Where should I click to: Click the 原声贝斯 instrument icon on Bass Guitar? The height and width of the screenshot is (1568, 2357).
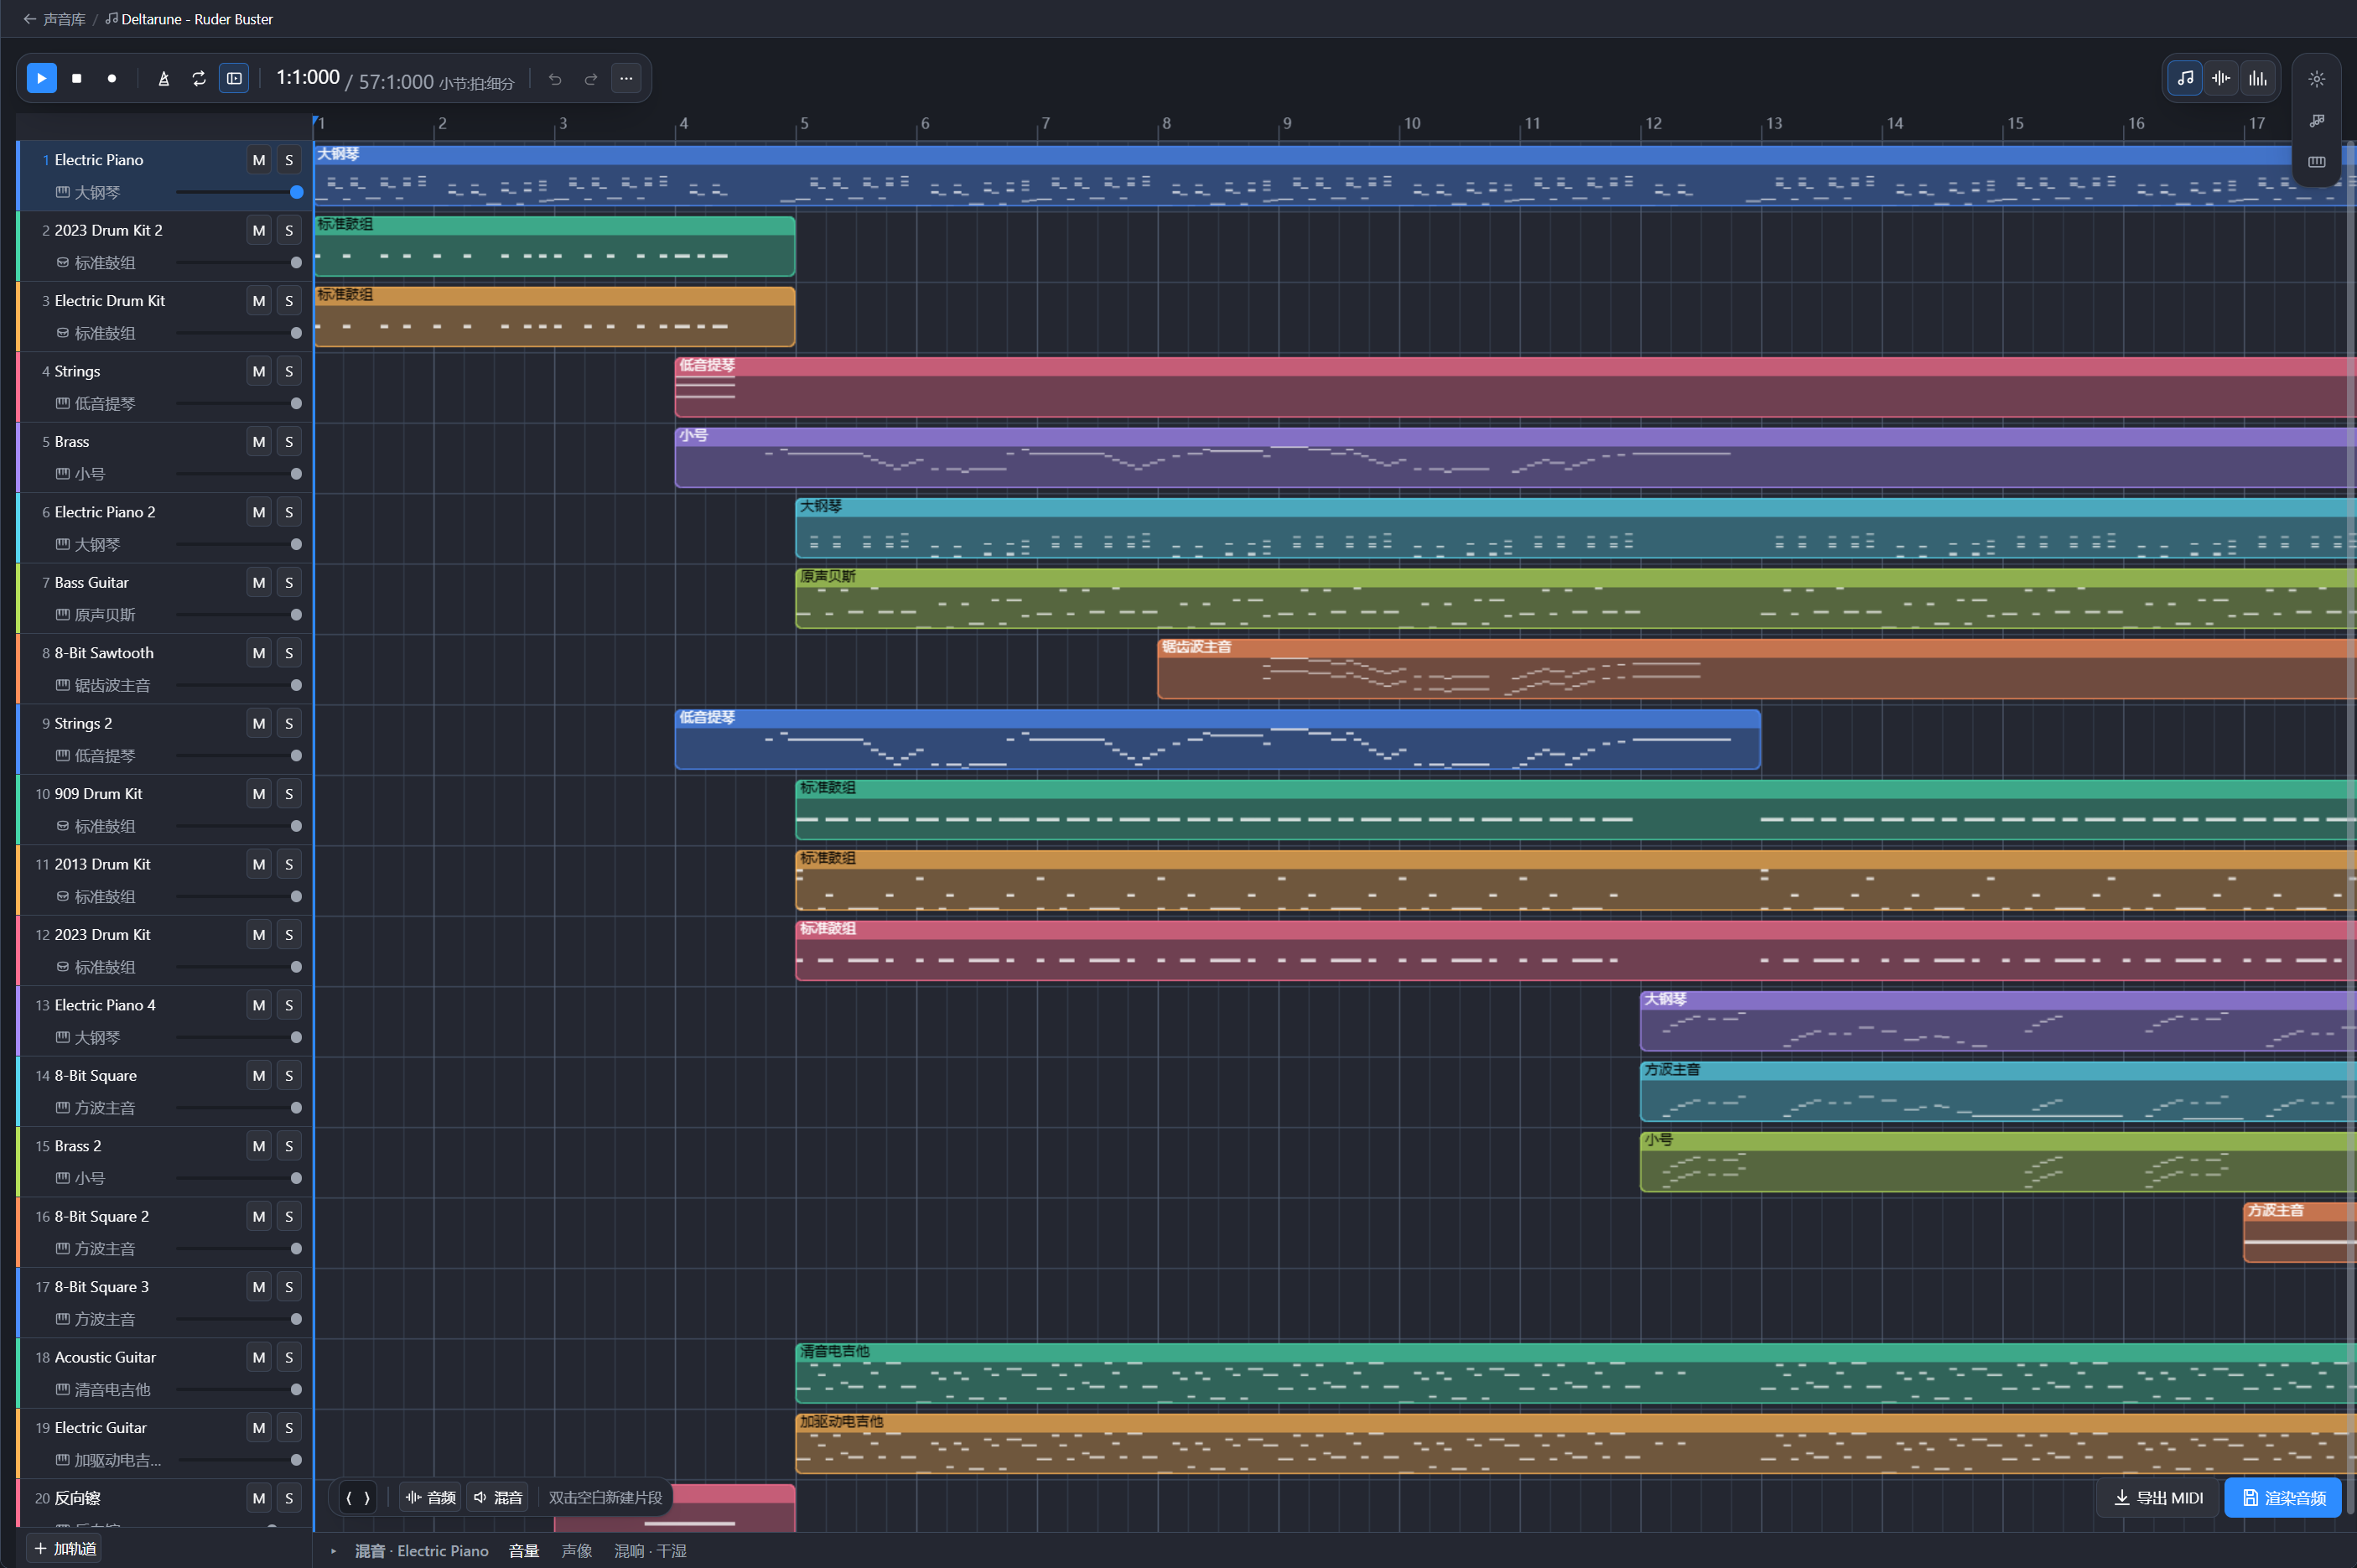tap(62, 615)
